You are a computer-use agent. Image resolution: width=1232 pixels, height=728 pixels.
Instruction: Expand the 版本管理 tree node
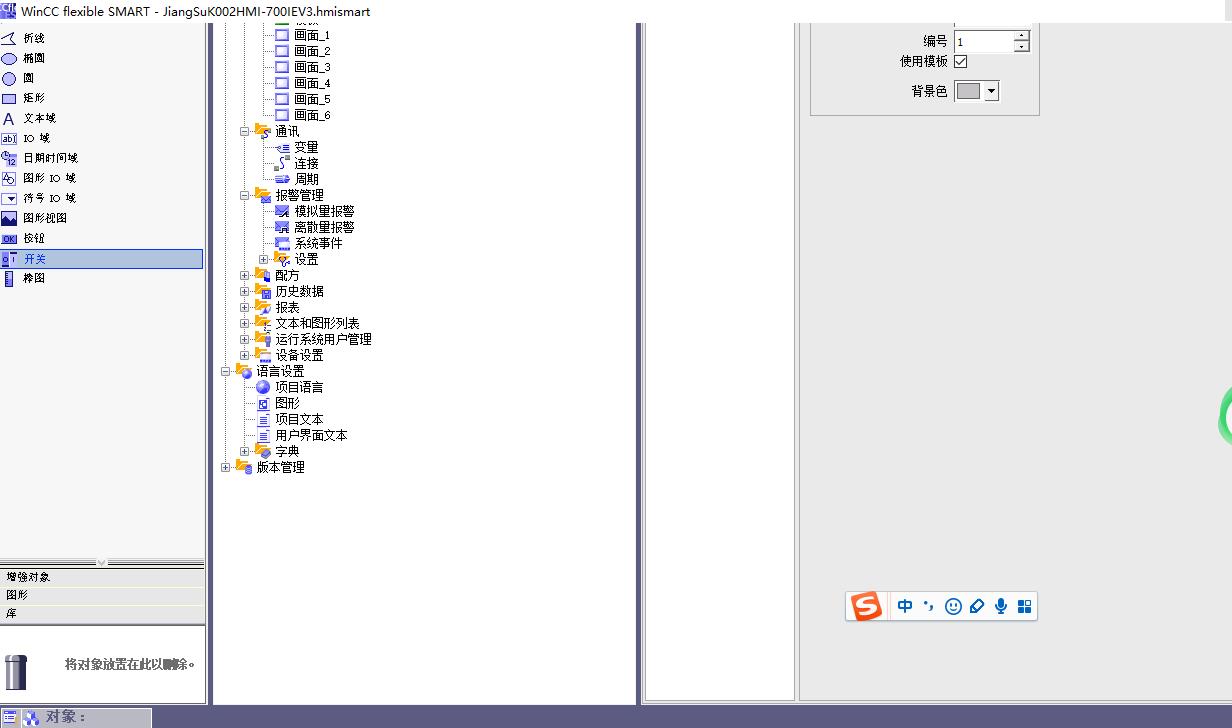click(226, 467)
